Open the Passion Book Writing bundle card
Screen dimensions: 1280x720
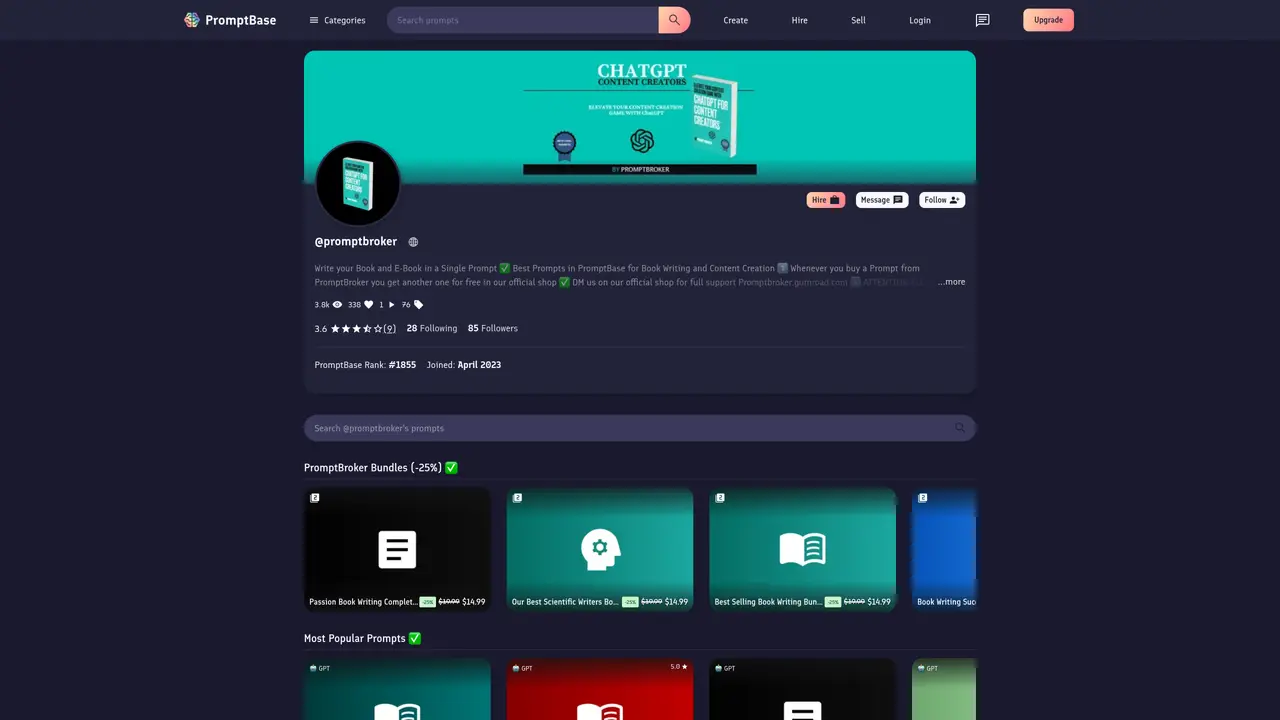[397, 549]
